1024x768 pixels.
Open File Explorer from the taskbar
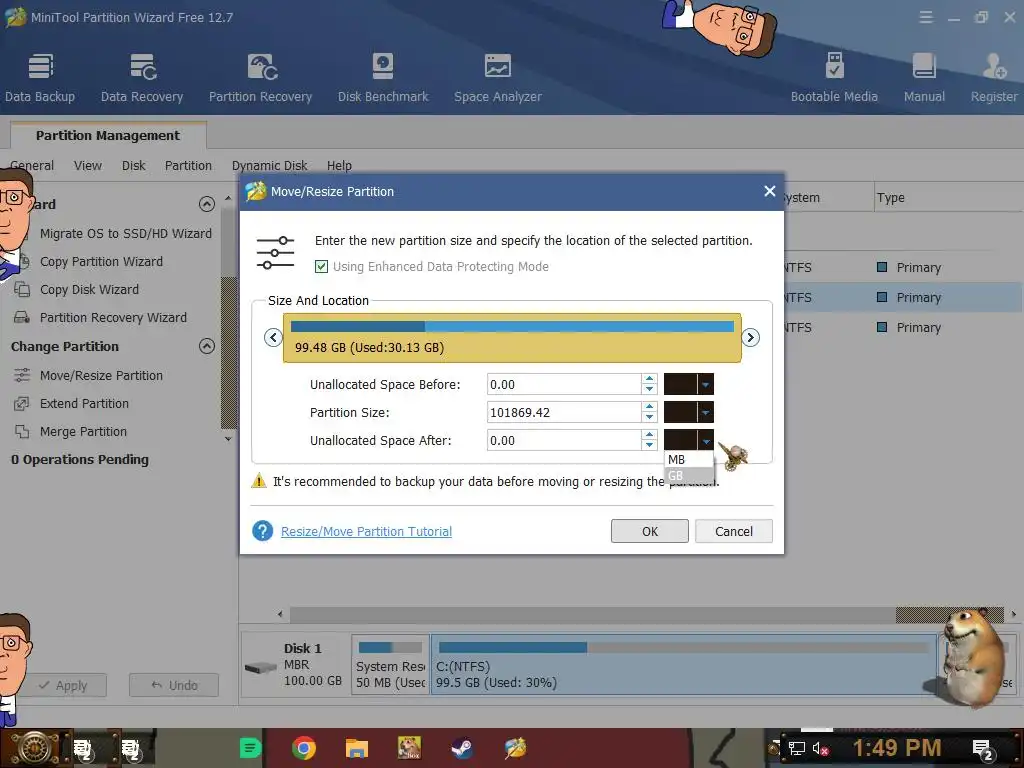pos(357,748)
